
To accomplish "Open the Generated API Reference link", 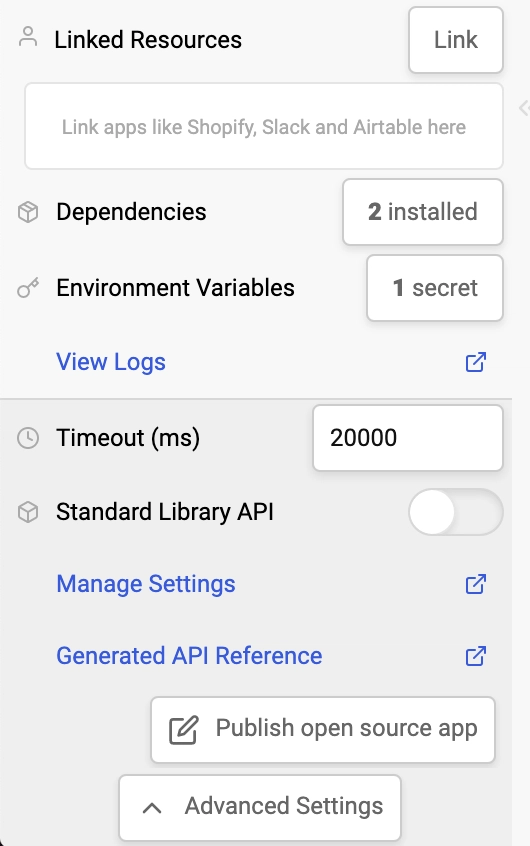I will point(189,656).
